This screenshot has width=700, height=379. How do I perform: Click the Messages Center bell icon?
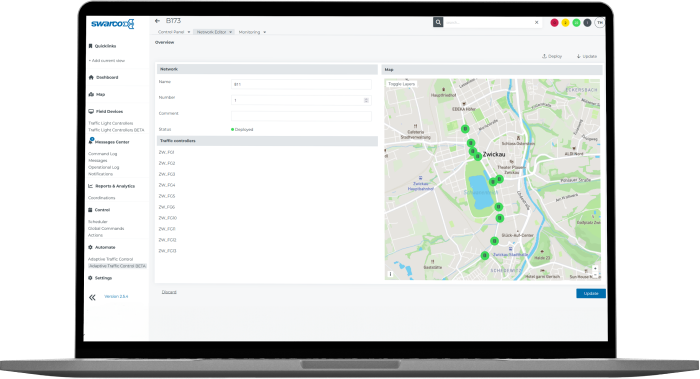click(91, 142)
